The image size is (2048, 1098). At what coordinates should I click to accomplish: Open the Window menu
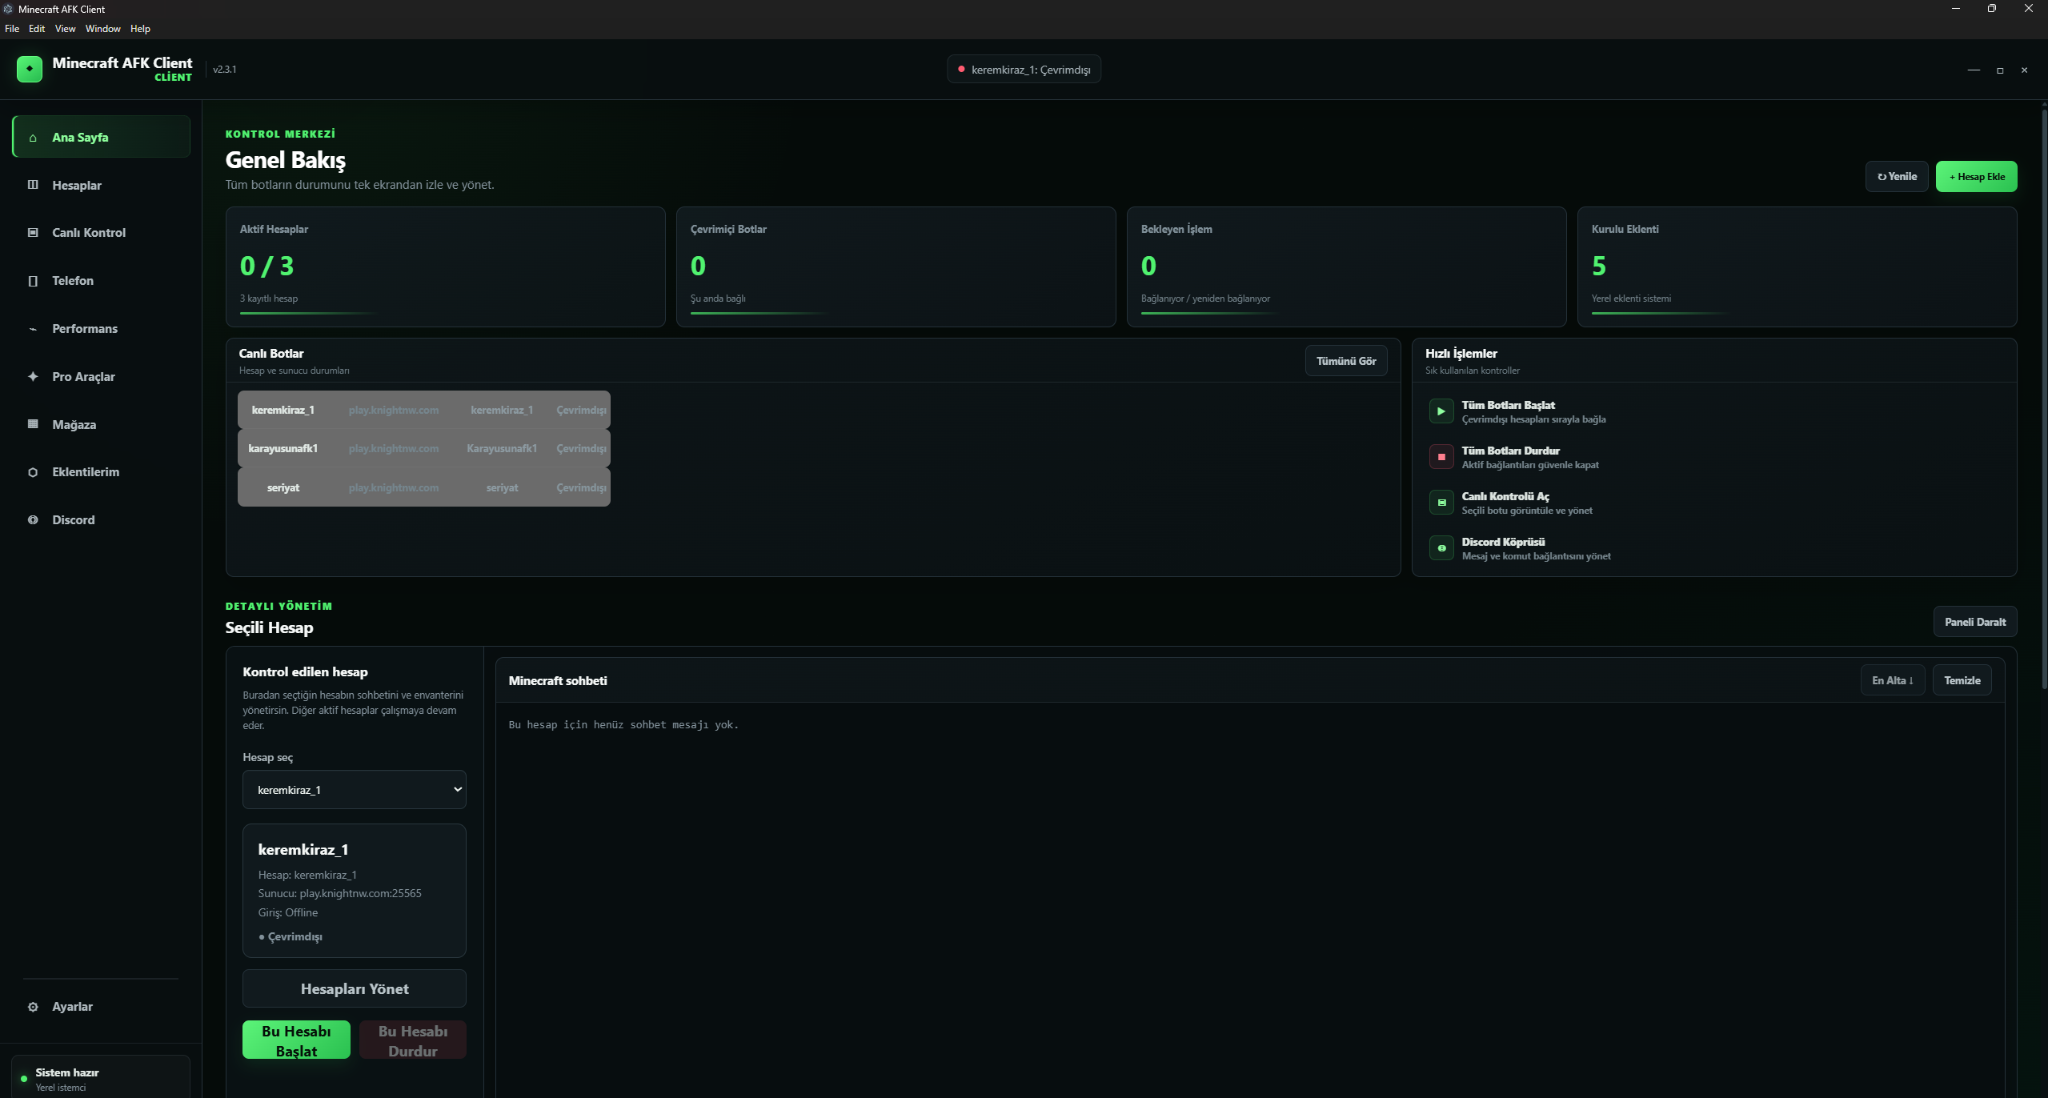(103, 29)
